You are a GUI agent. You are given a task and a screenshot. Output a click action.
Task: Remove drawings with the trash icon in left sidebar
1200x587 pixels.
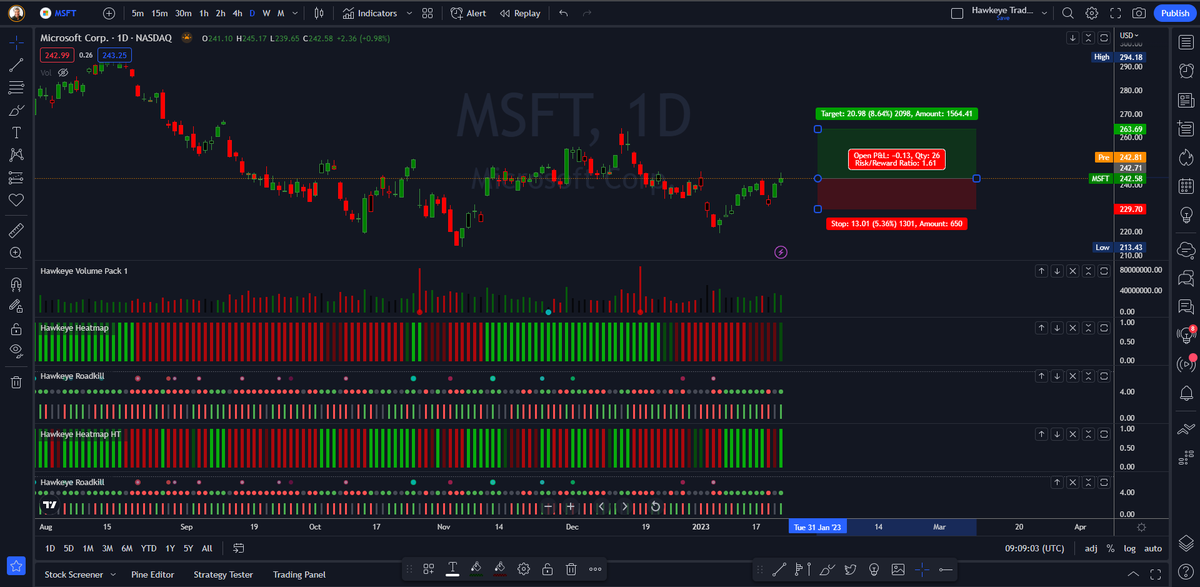pos(16,381)
